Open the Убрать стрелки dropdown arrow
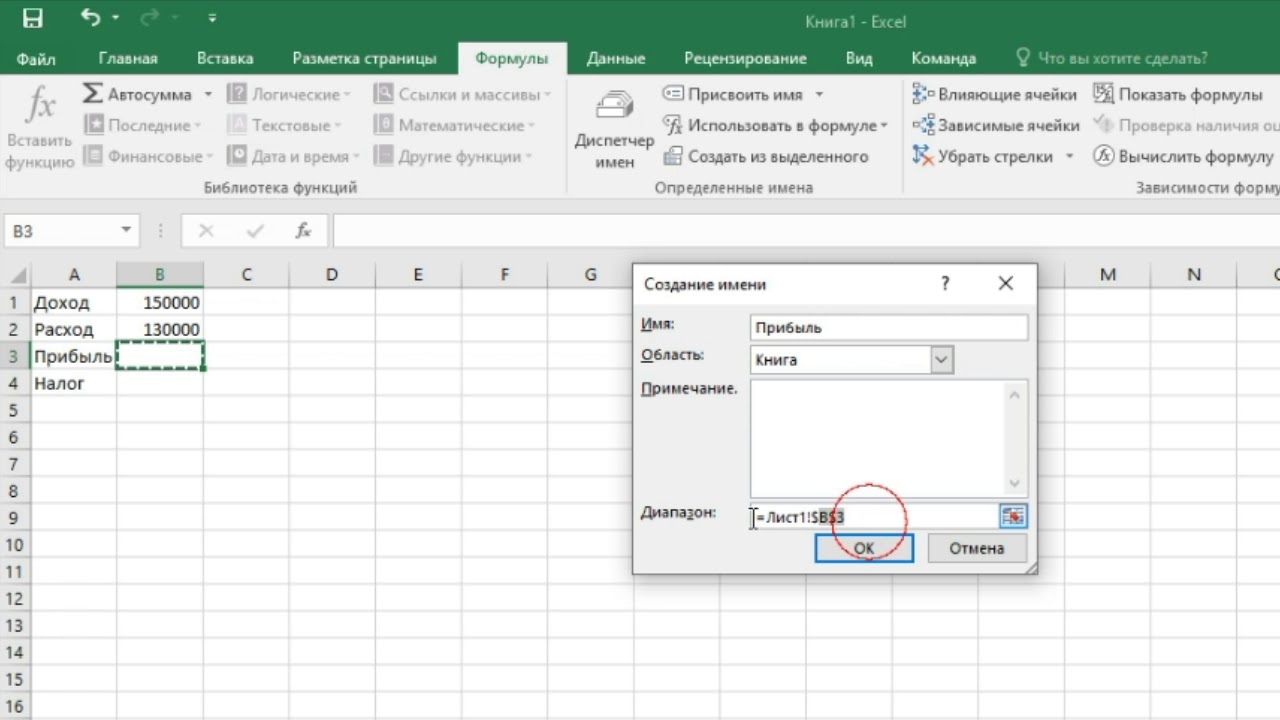The image size is (1280, 720). tap(1069, 156)
